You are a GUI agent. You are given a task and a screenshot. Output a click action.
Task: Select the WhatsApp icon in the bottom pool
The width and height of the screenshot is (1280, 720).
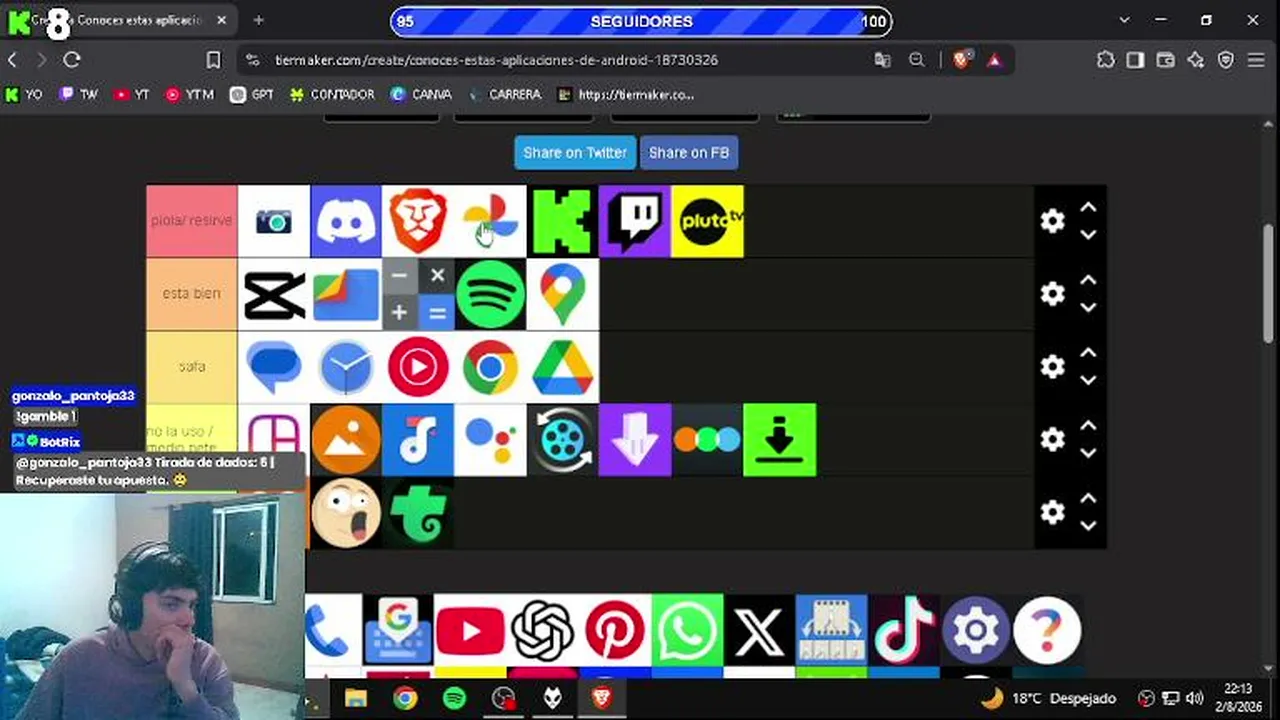[x=687, y=630]
